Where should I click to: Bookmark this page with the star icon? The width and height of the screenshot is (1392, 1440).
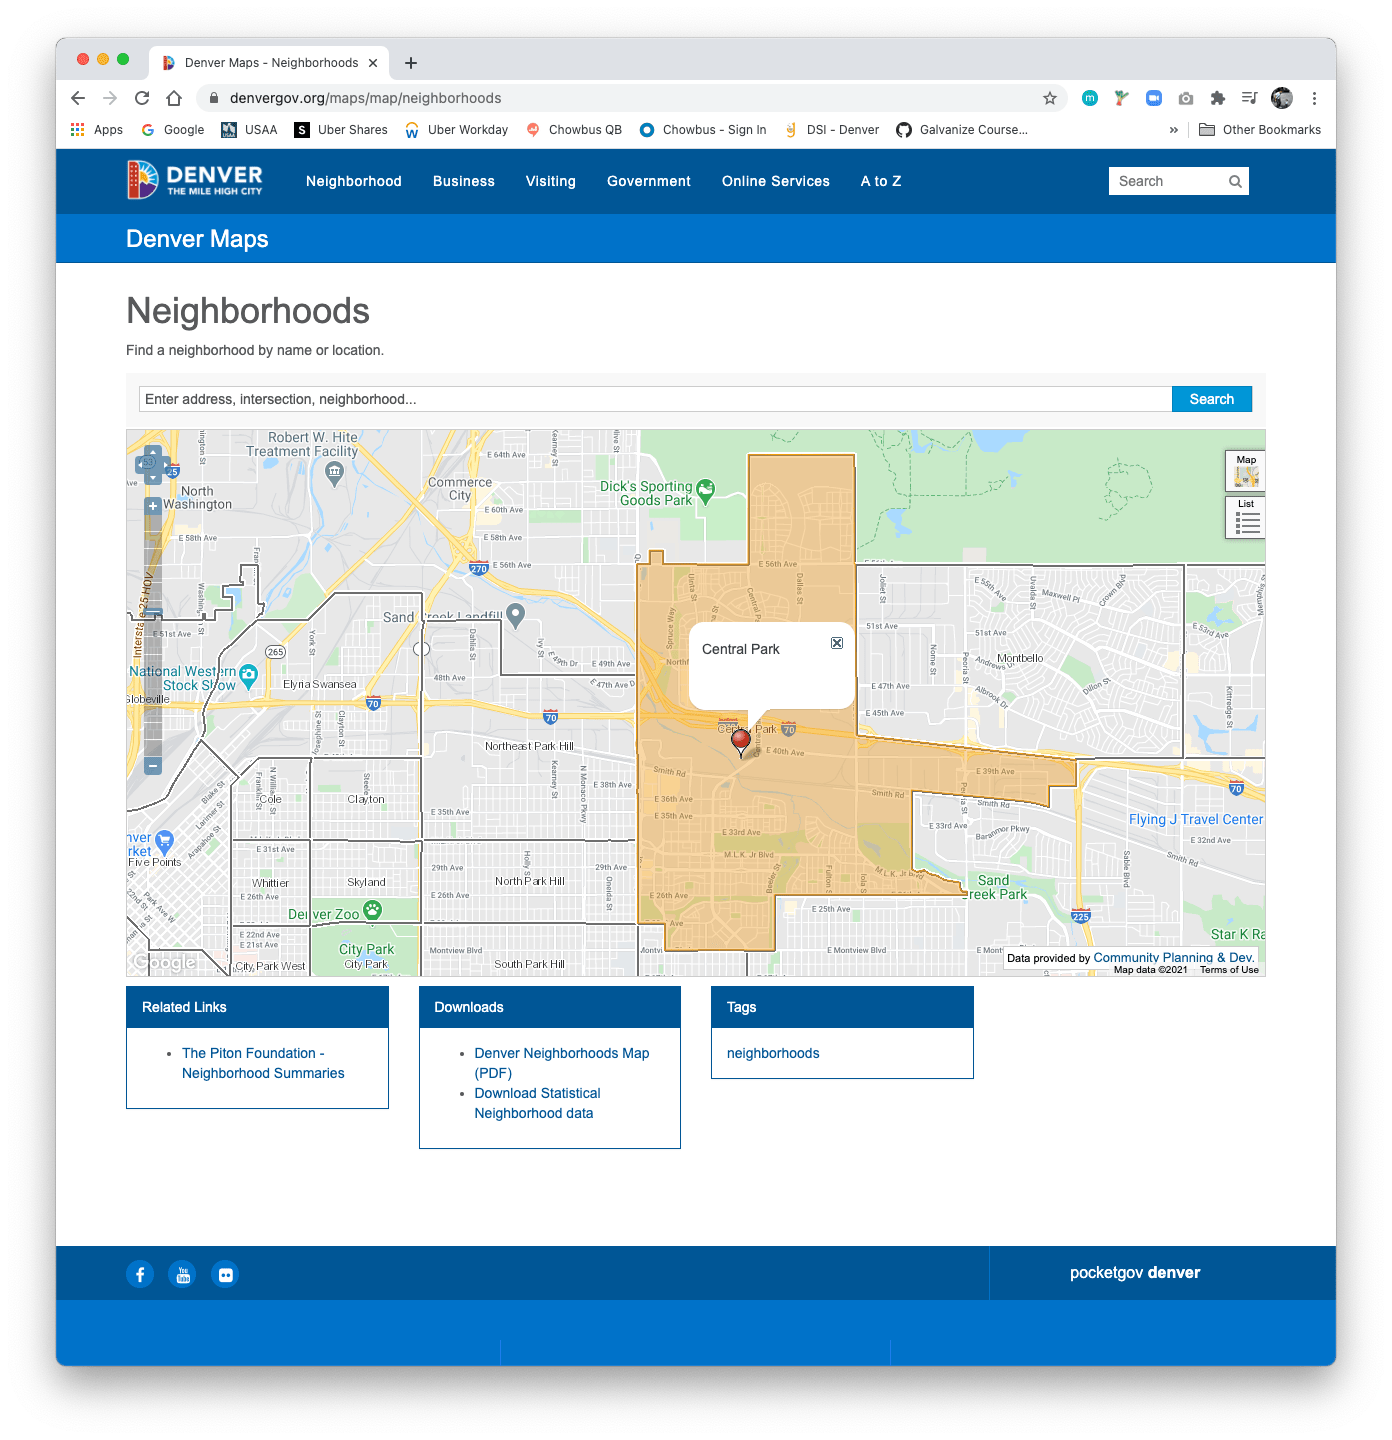click(x=1050, y=98)
